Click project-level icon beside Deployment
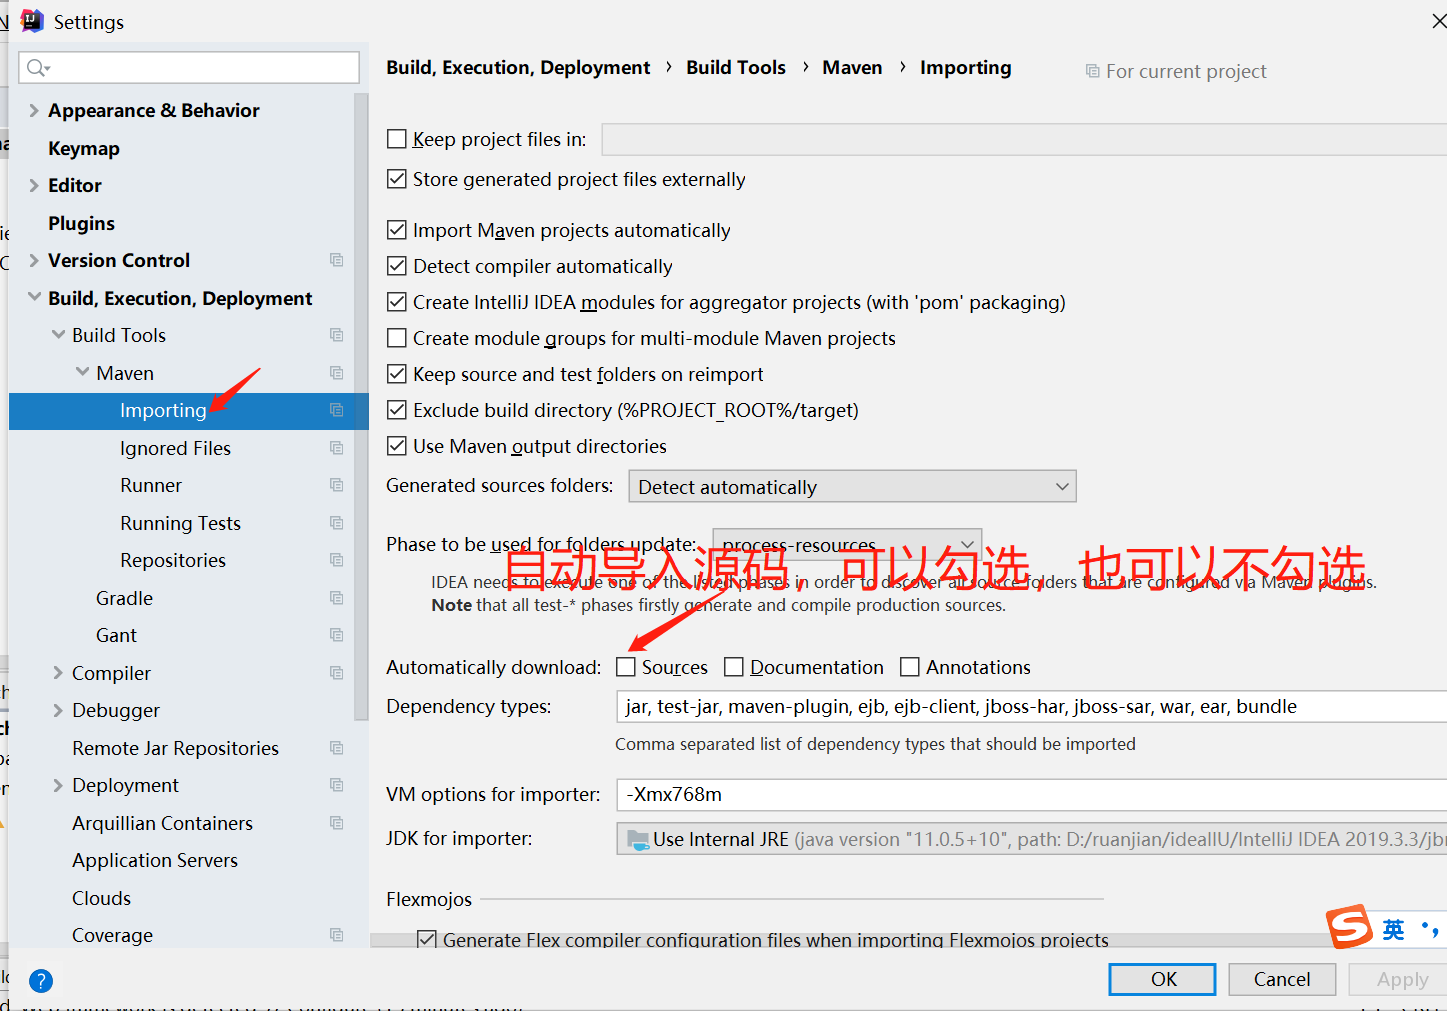The height and width of the screenshot is (1011, 1447). coord(336,785)
